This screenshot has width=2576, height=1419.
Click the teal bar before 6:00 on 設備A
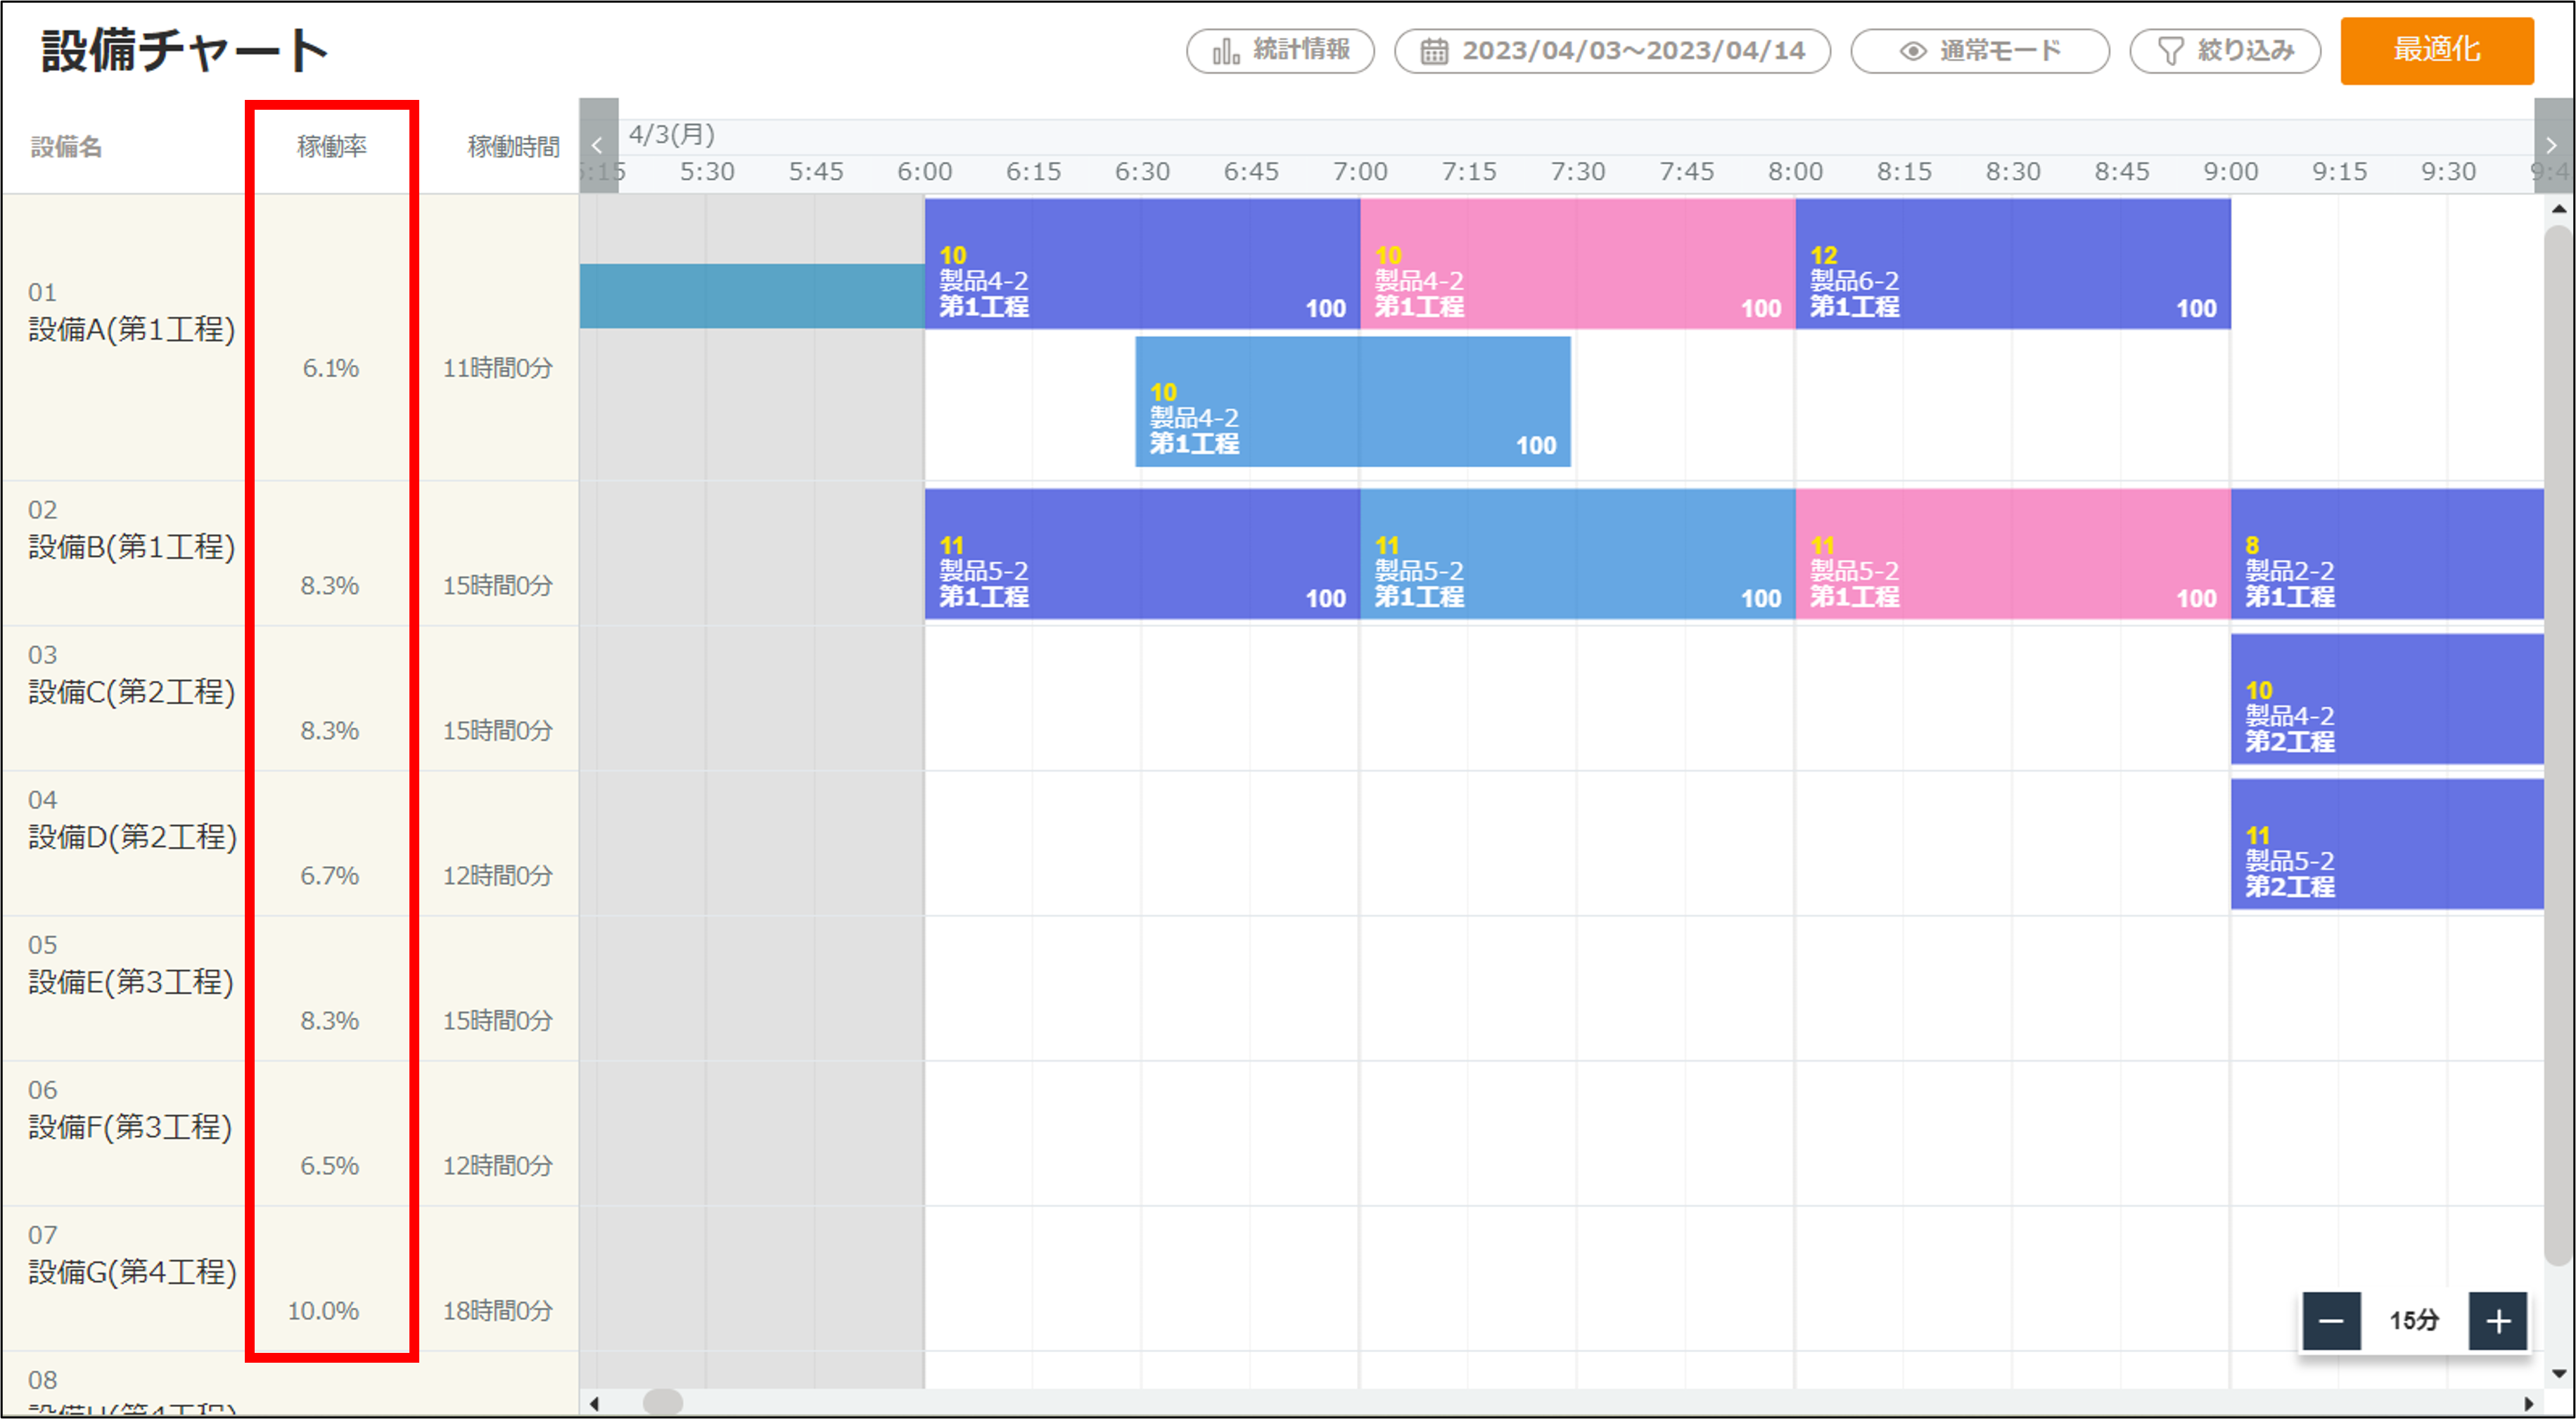752,296
